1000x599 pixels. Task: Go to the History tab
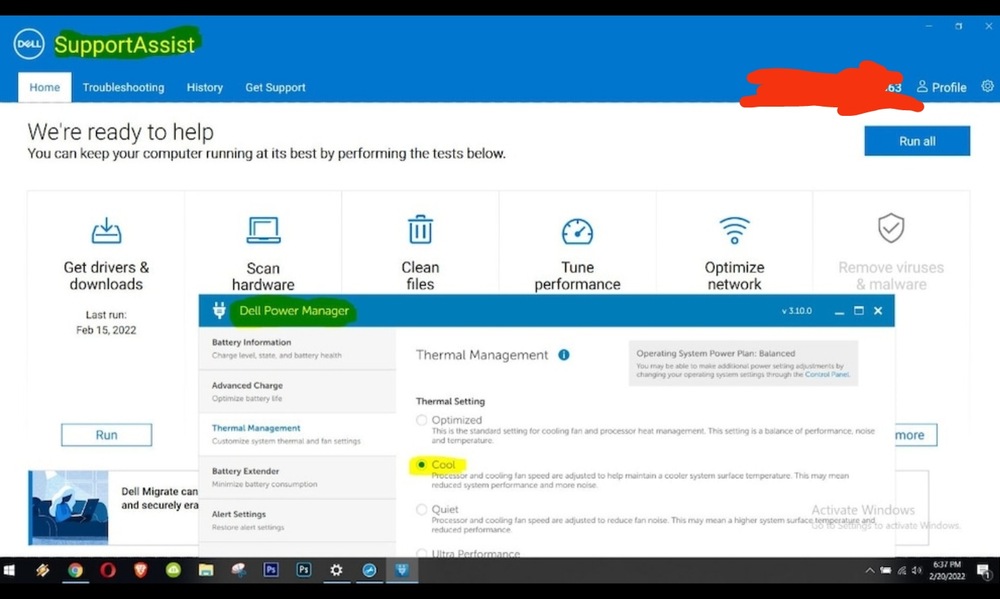click(x=205, y=87)
